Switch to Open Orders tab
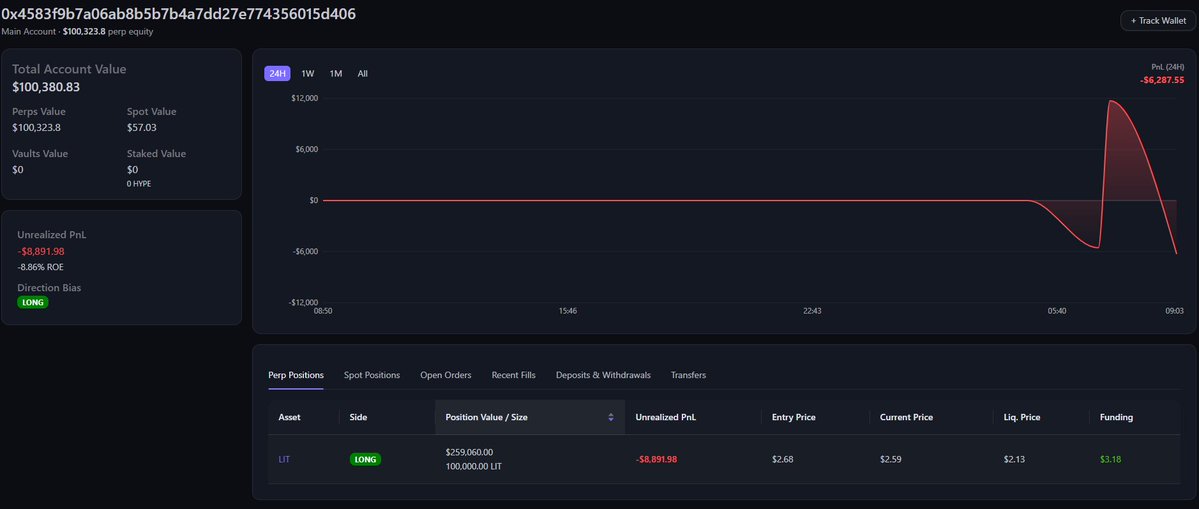1199x509 pixels. click(x=446, y=375)
